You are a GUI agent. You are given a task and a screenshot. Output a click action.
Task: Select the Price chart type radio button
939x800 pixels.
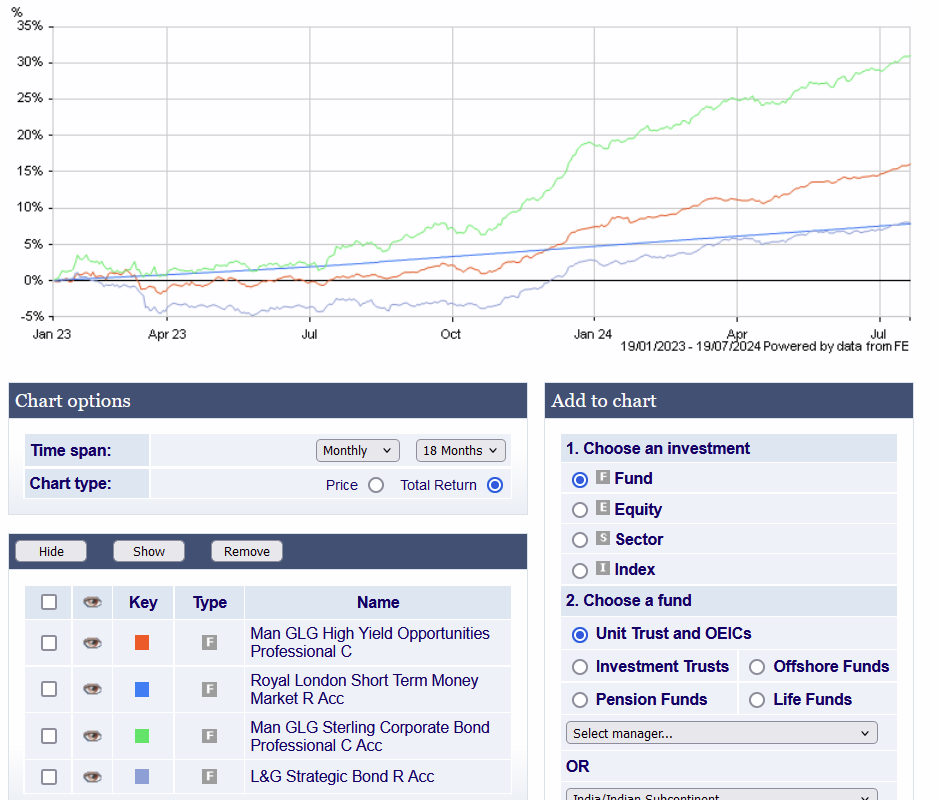point(376,485)
